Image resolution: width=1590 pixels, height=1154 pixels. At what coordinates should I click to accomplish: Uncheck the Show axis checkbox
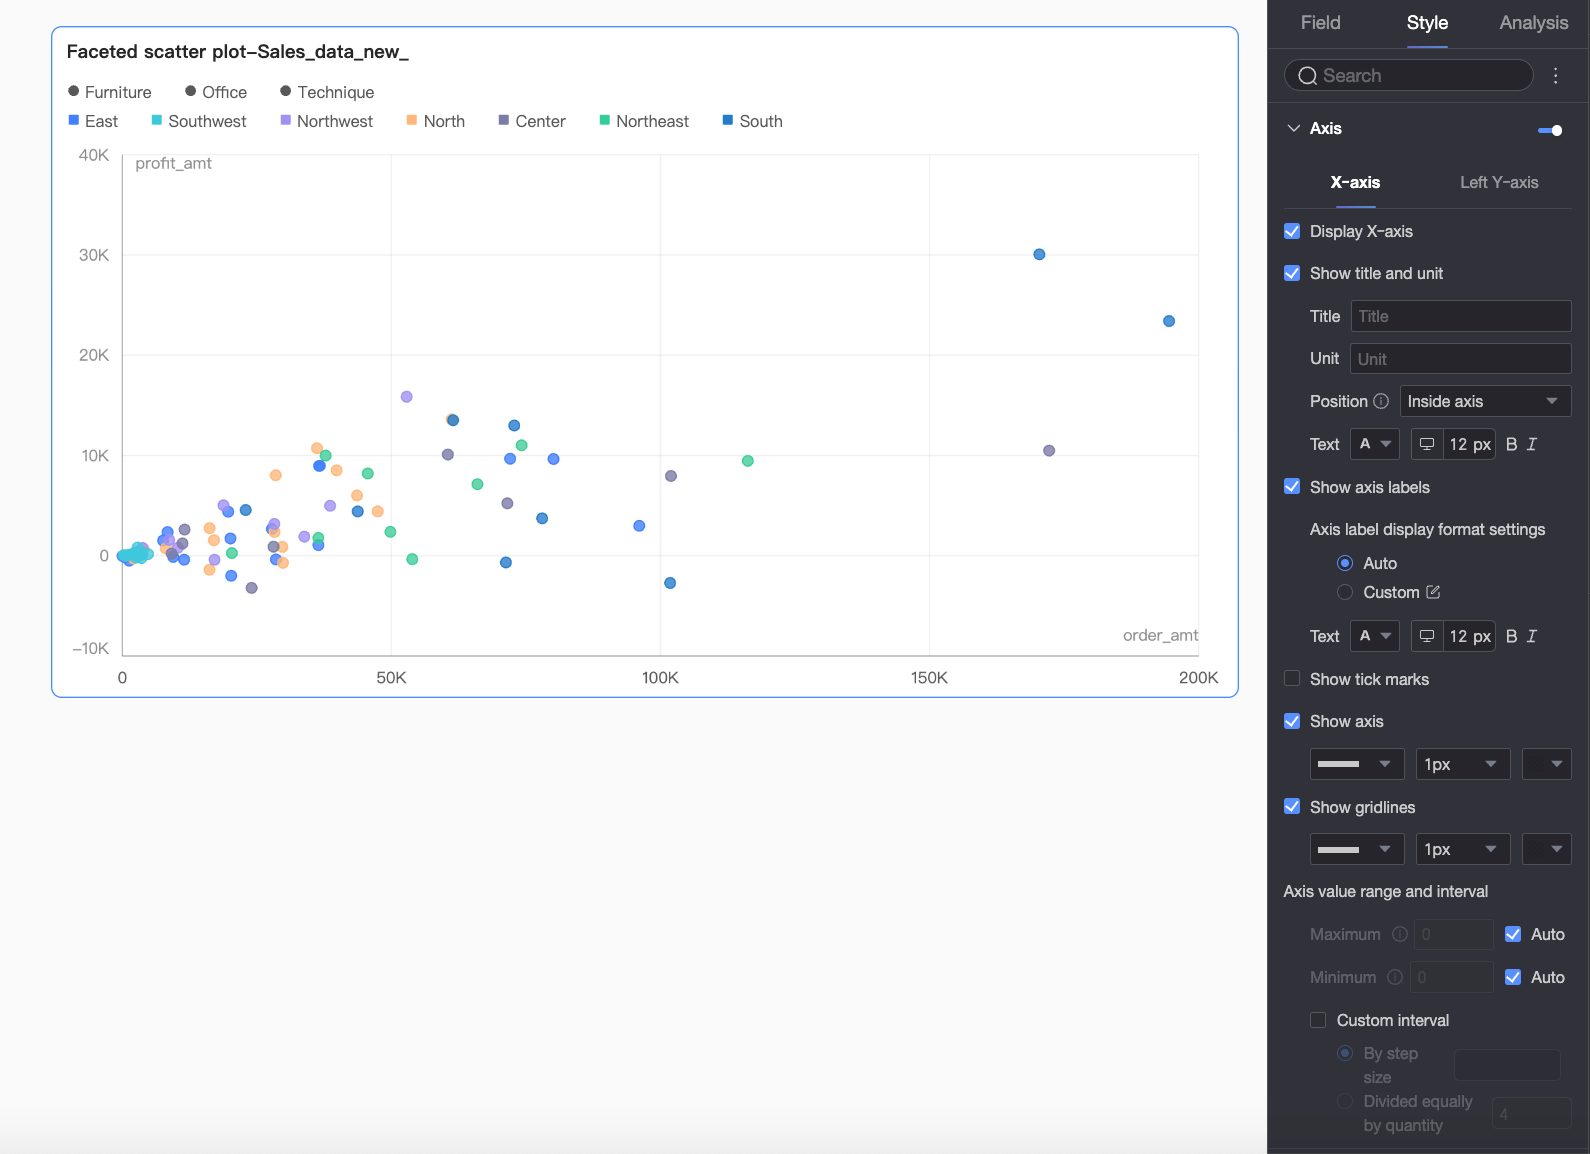1292,721
